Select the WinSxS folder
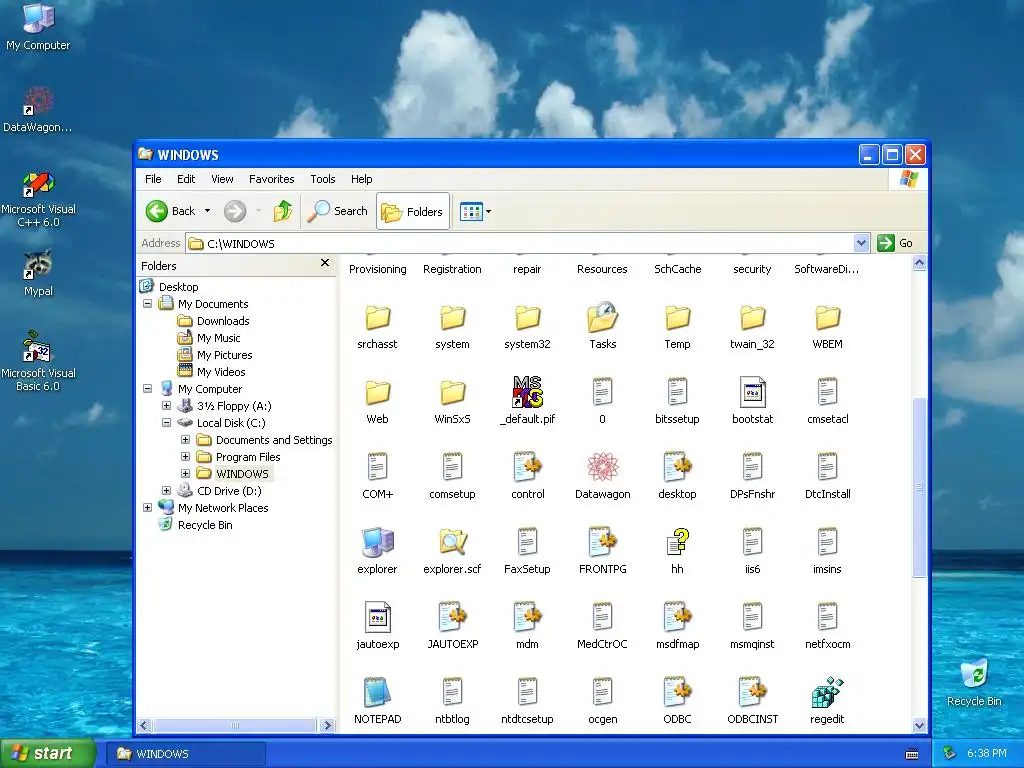The height and width of the screenshot is (768, 1024). (452, 393)
